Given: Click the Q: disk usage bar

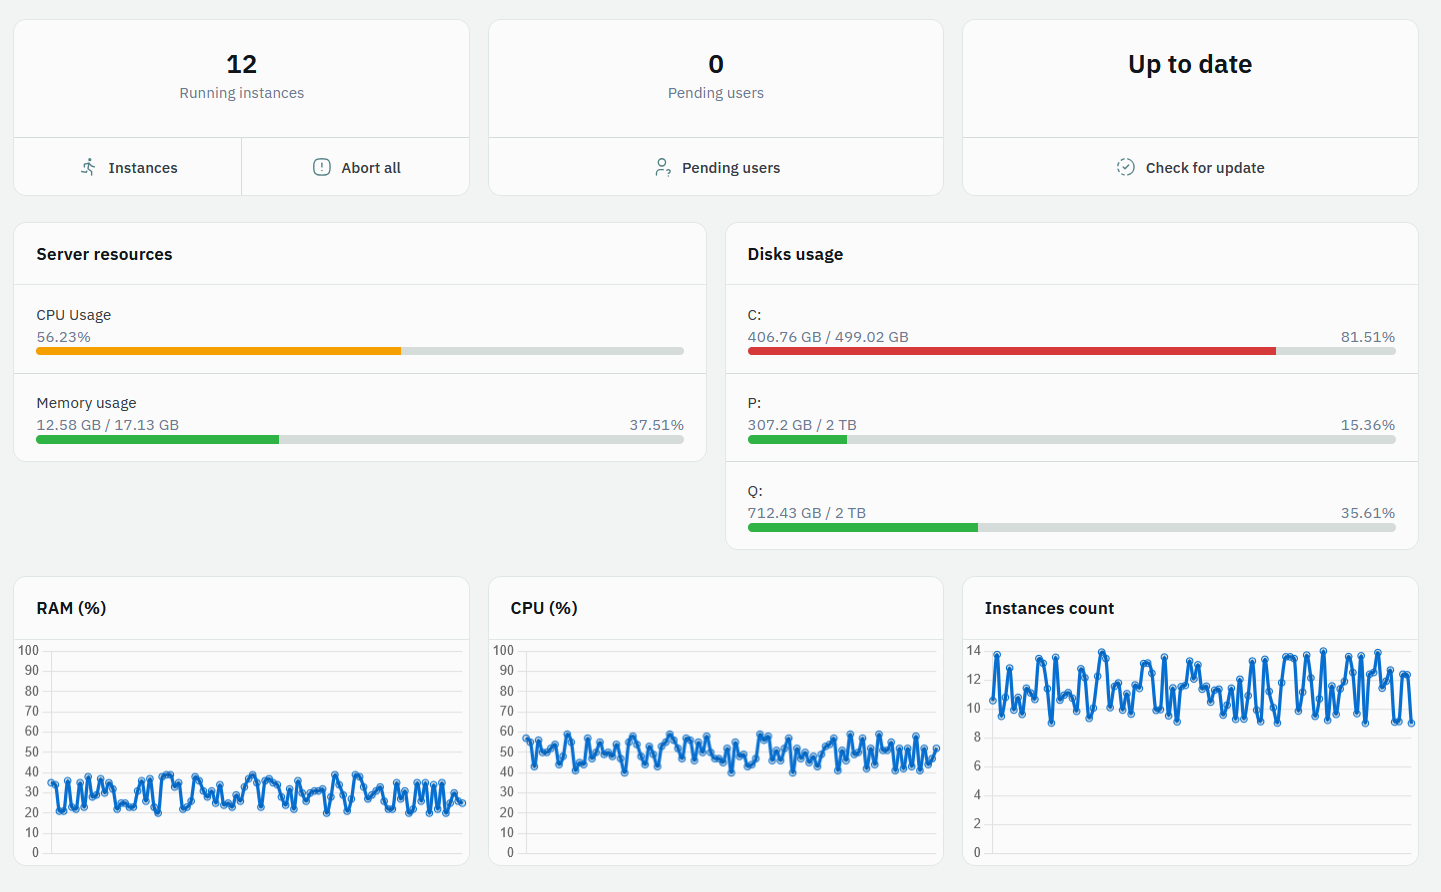Looking at the screenshot, I should tap(1071, 527).
